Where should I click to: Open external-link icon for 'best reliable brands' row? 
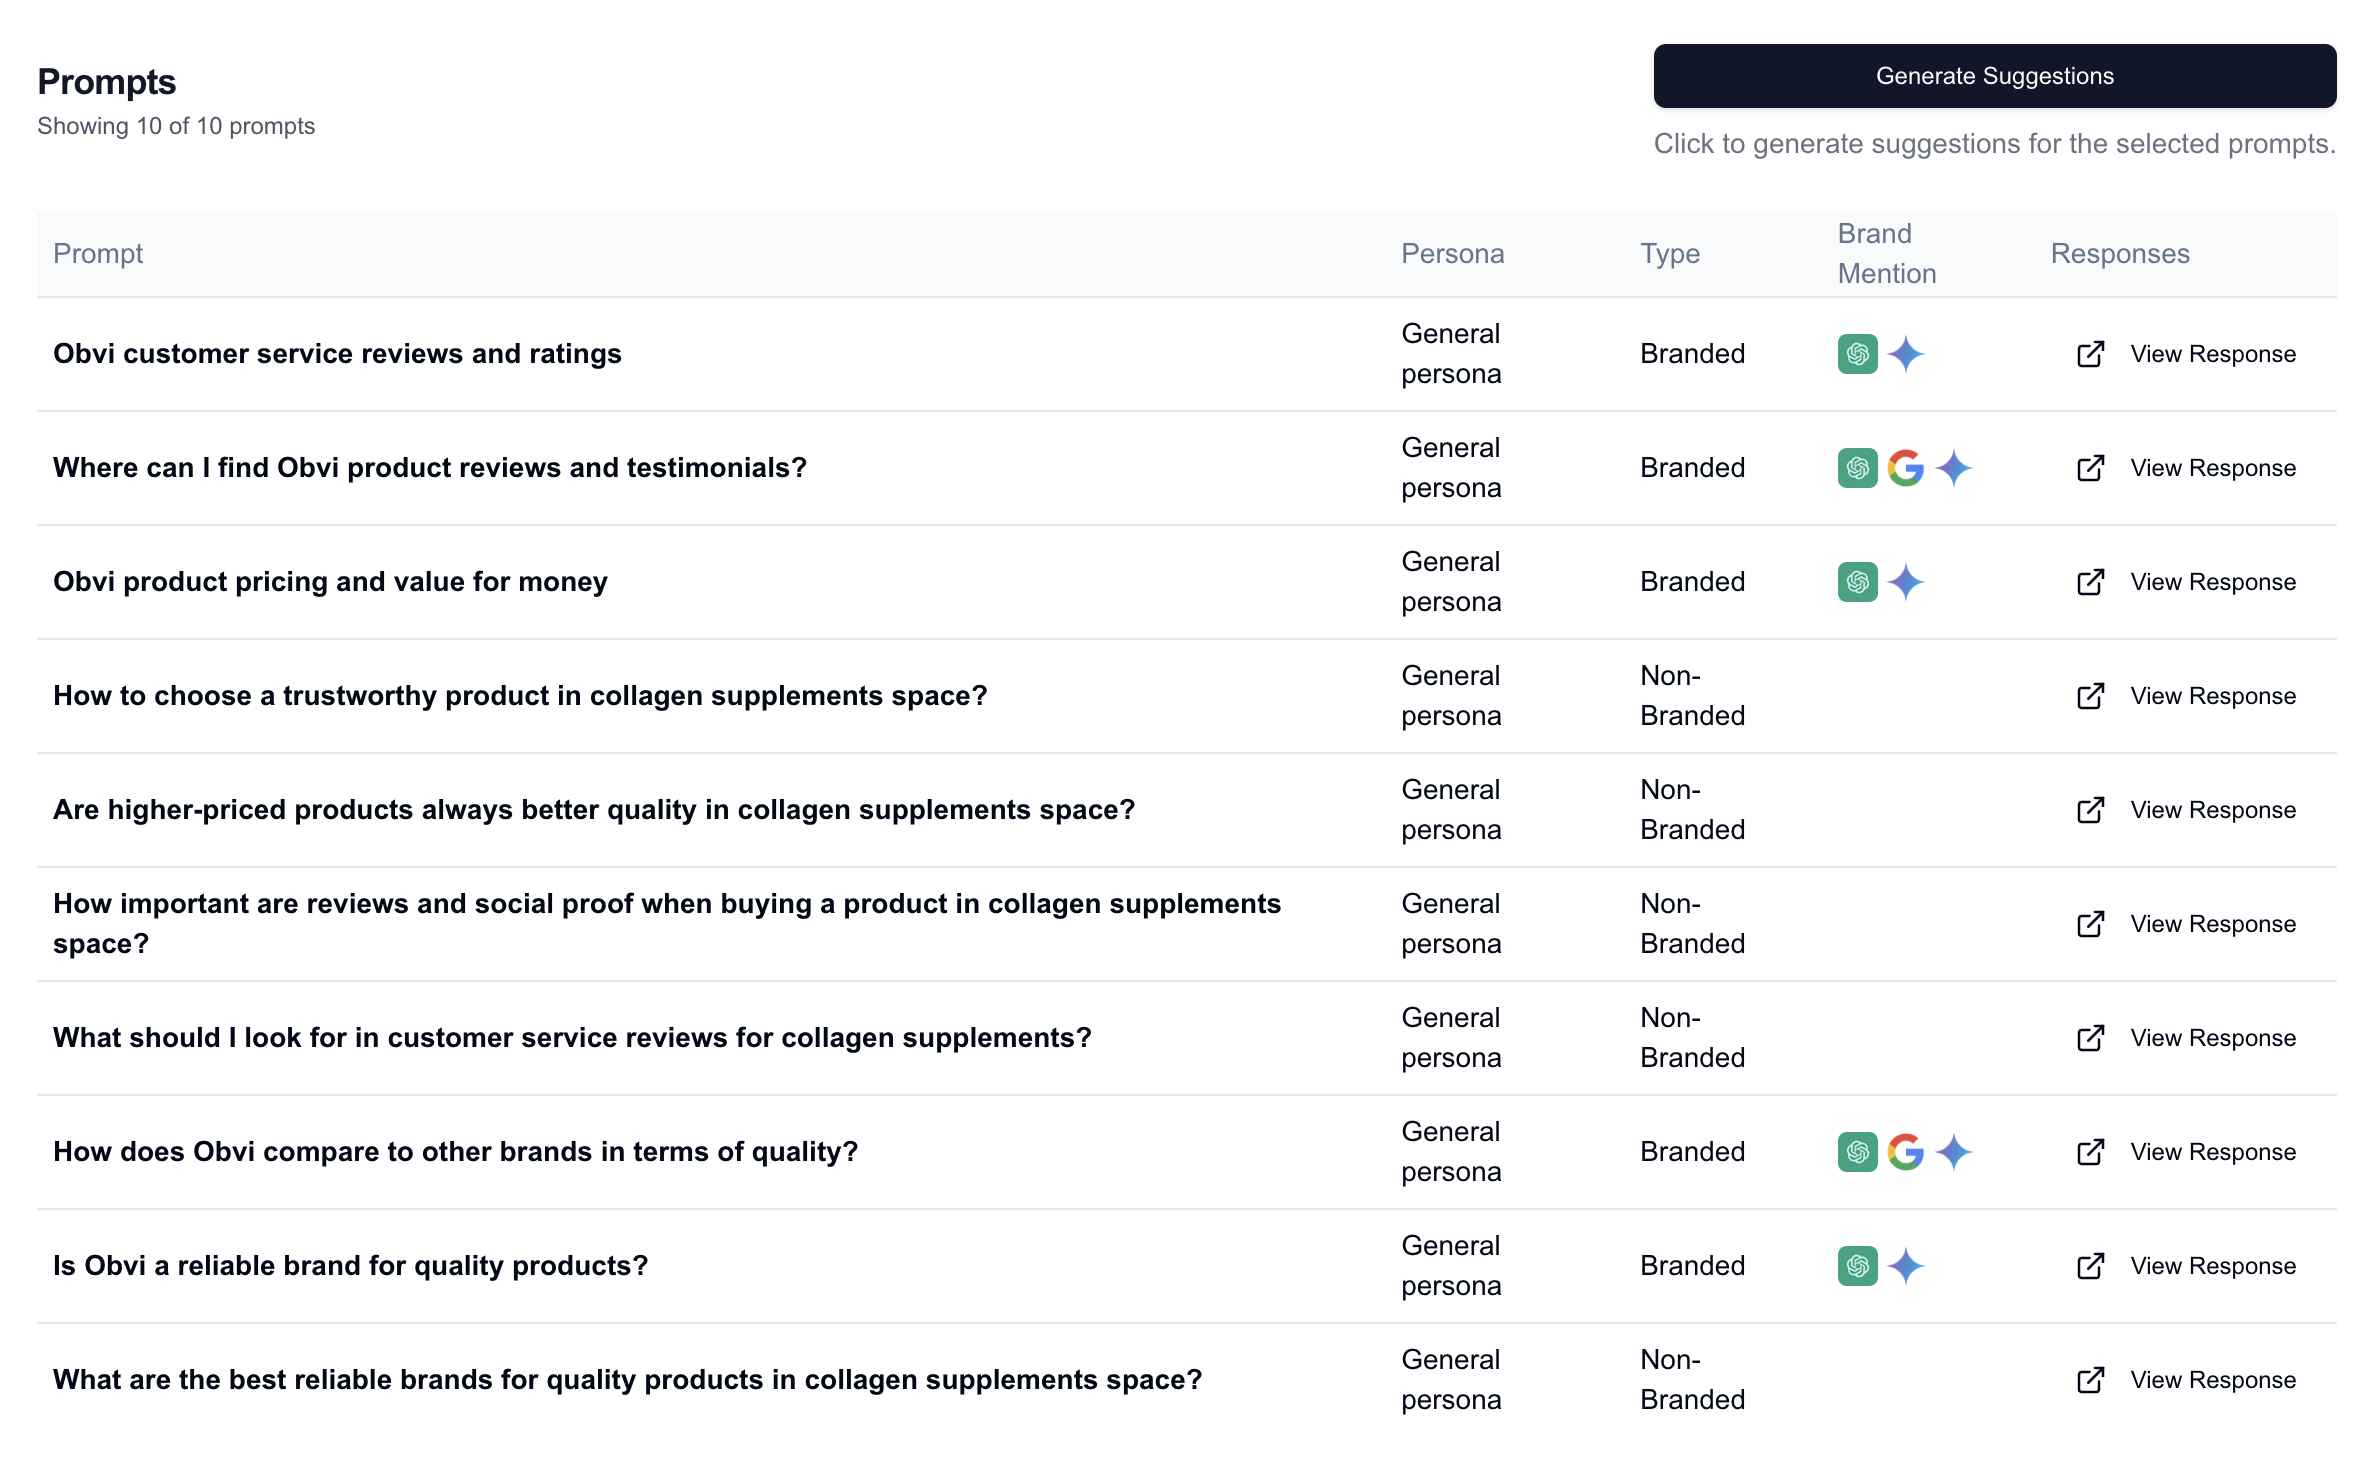click(x=2090, y=1380)
